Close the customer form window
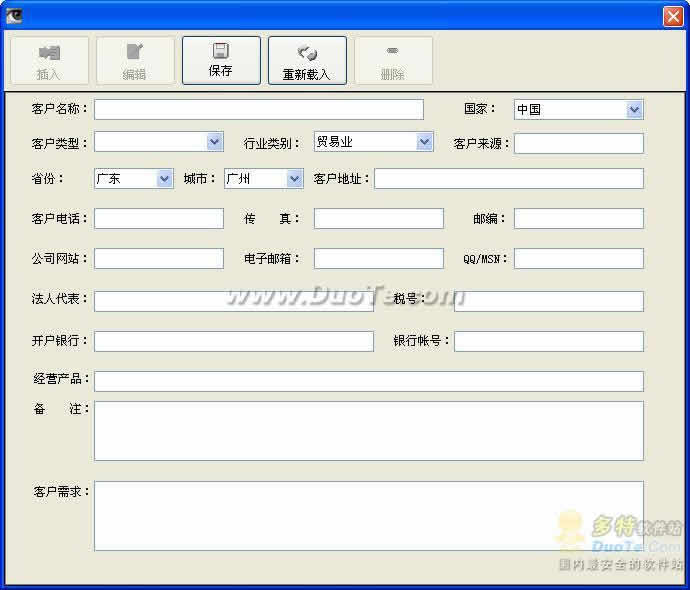Screen dimensions: 690x590 tap(673, 16)
